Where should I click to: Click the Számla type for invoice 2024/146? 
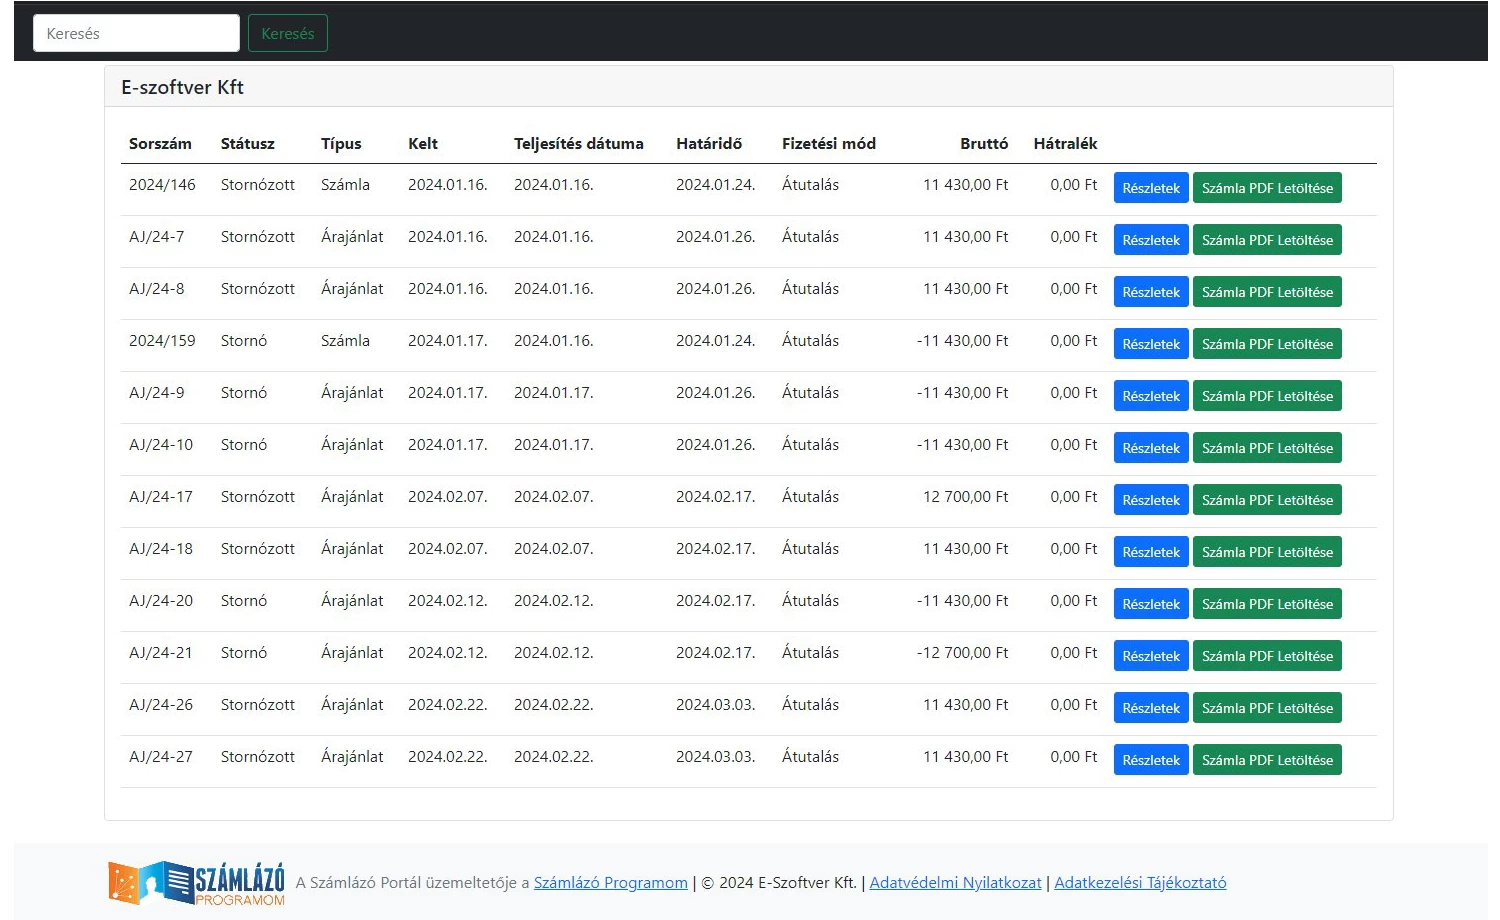click(345, 185)
